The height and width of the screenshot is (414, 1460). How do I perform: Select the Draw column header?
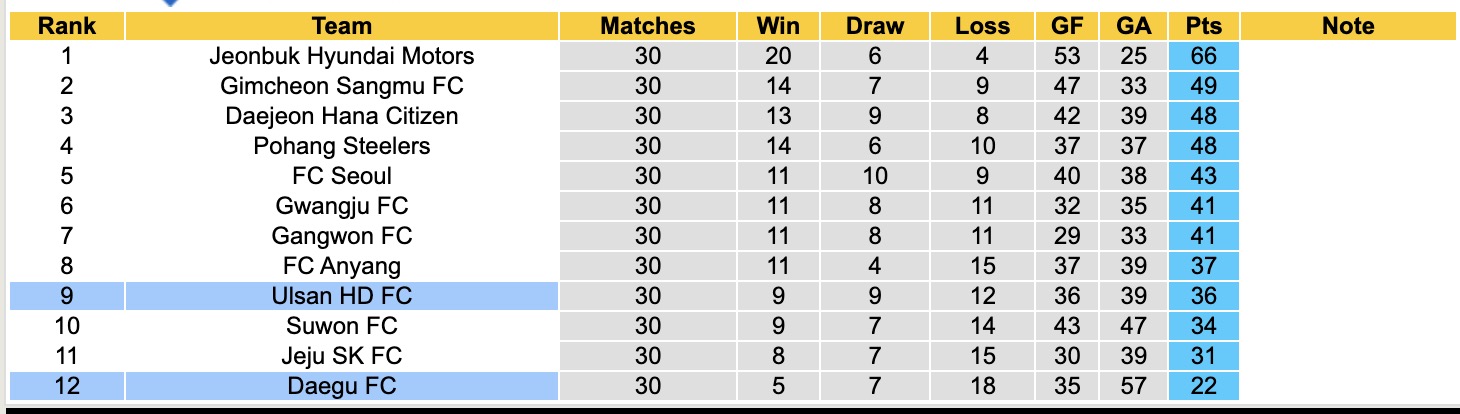(x=874, y=26)
